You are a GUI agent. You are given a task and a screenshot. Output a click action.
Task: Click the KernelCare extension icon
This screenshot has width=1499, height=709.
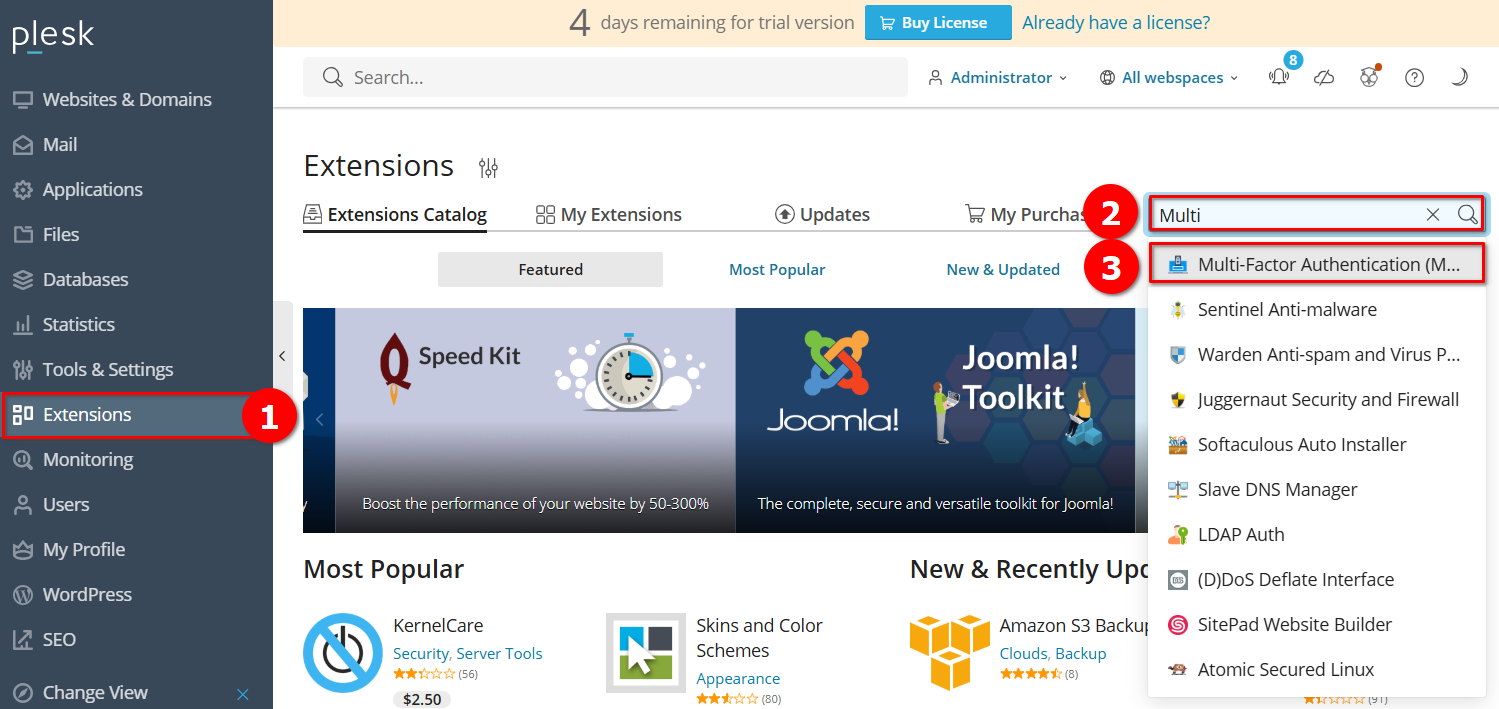click(343, 653)
